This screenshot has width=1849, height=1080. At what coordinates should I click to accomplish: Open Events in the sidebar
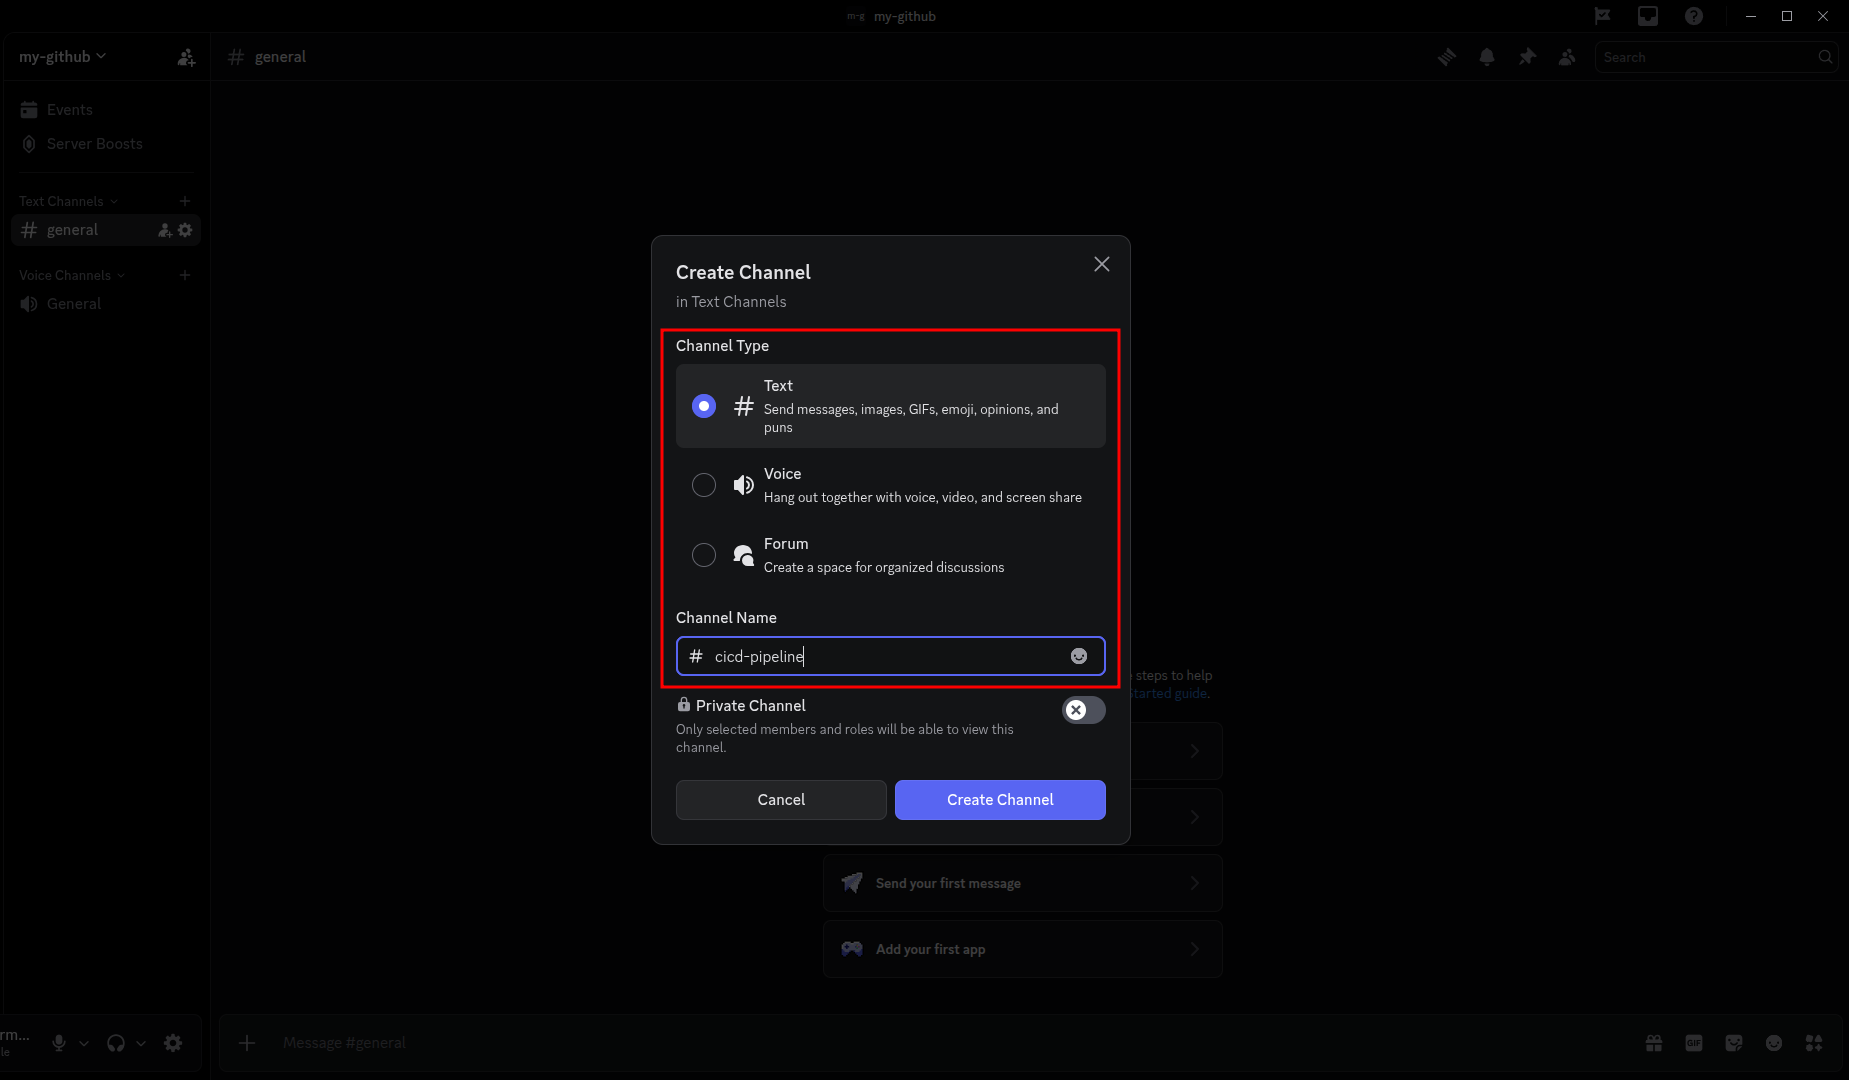click(105, 110)
